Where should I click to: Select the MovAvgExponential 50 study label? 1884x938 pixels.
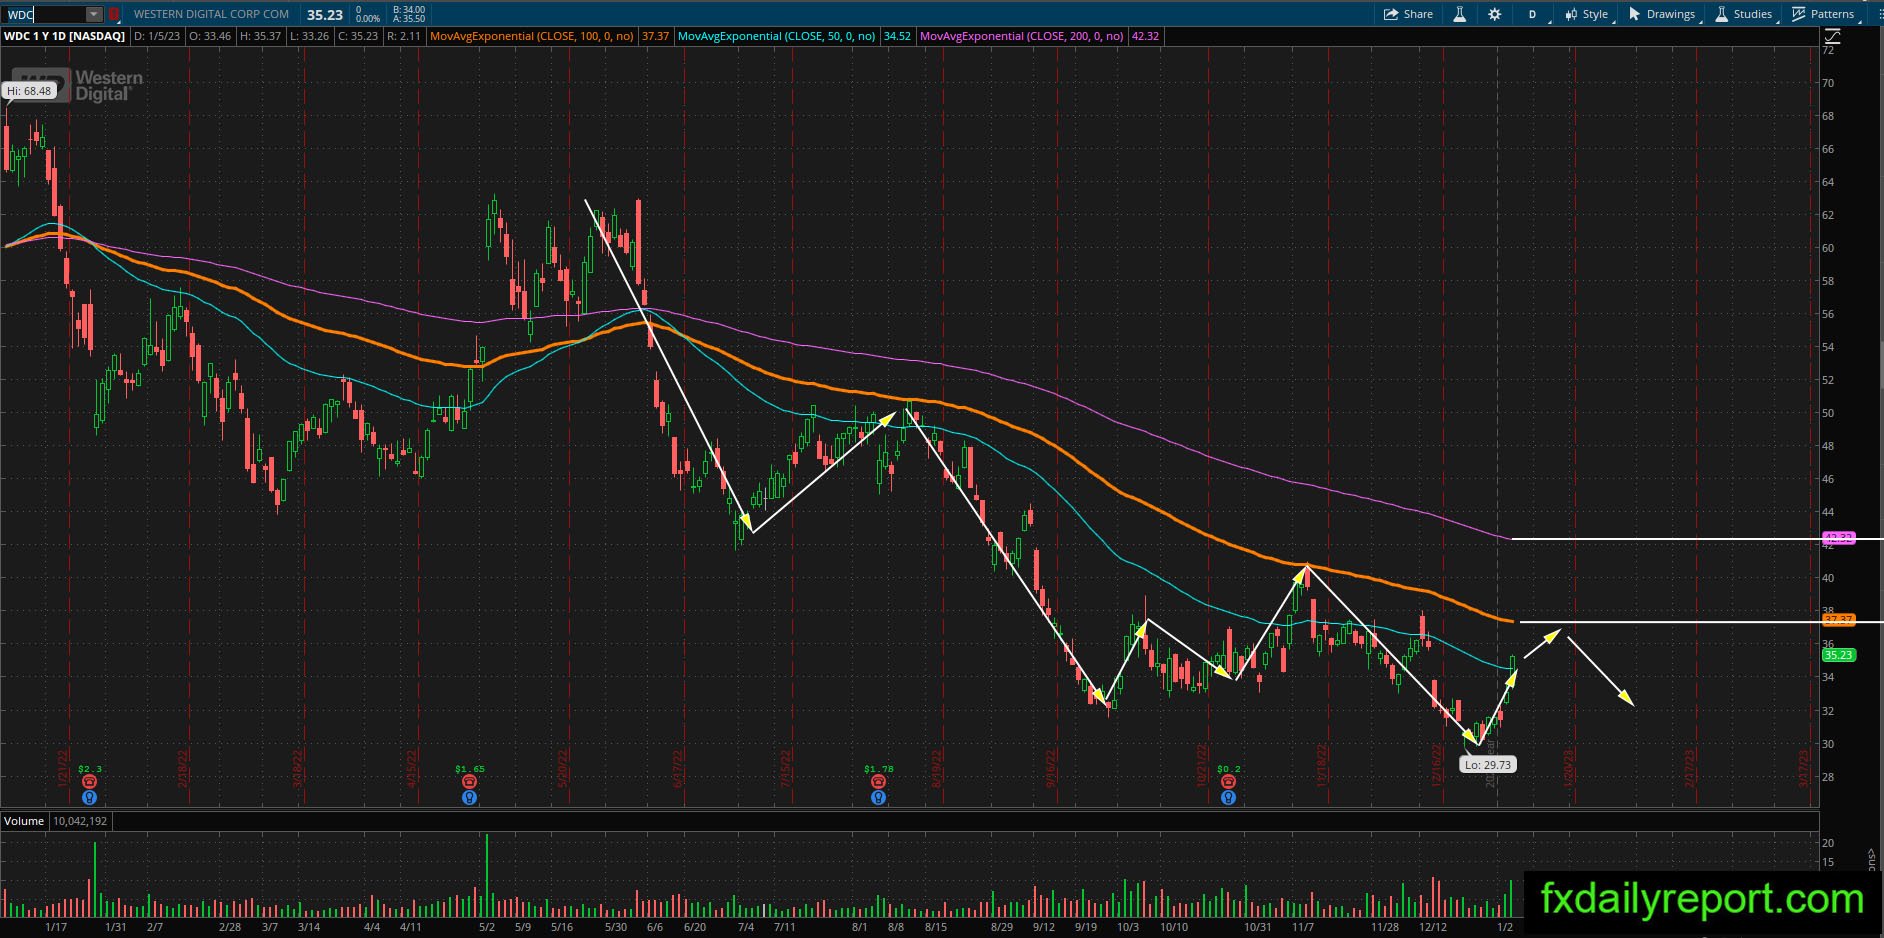(x=776, y=36)
